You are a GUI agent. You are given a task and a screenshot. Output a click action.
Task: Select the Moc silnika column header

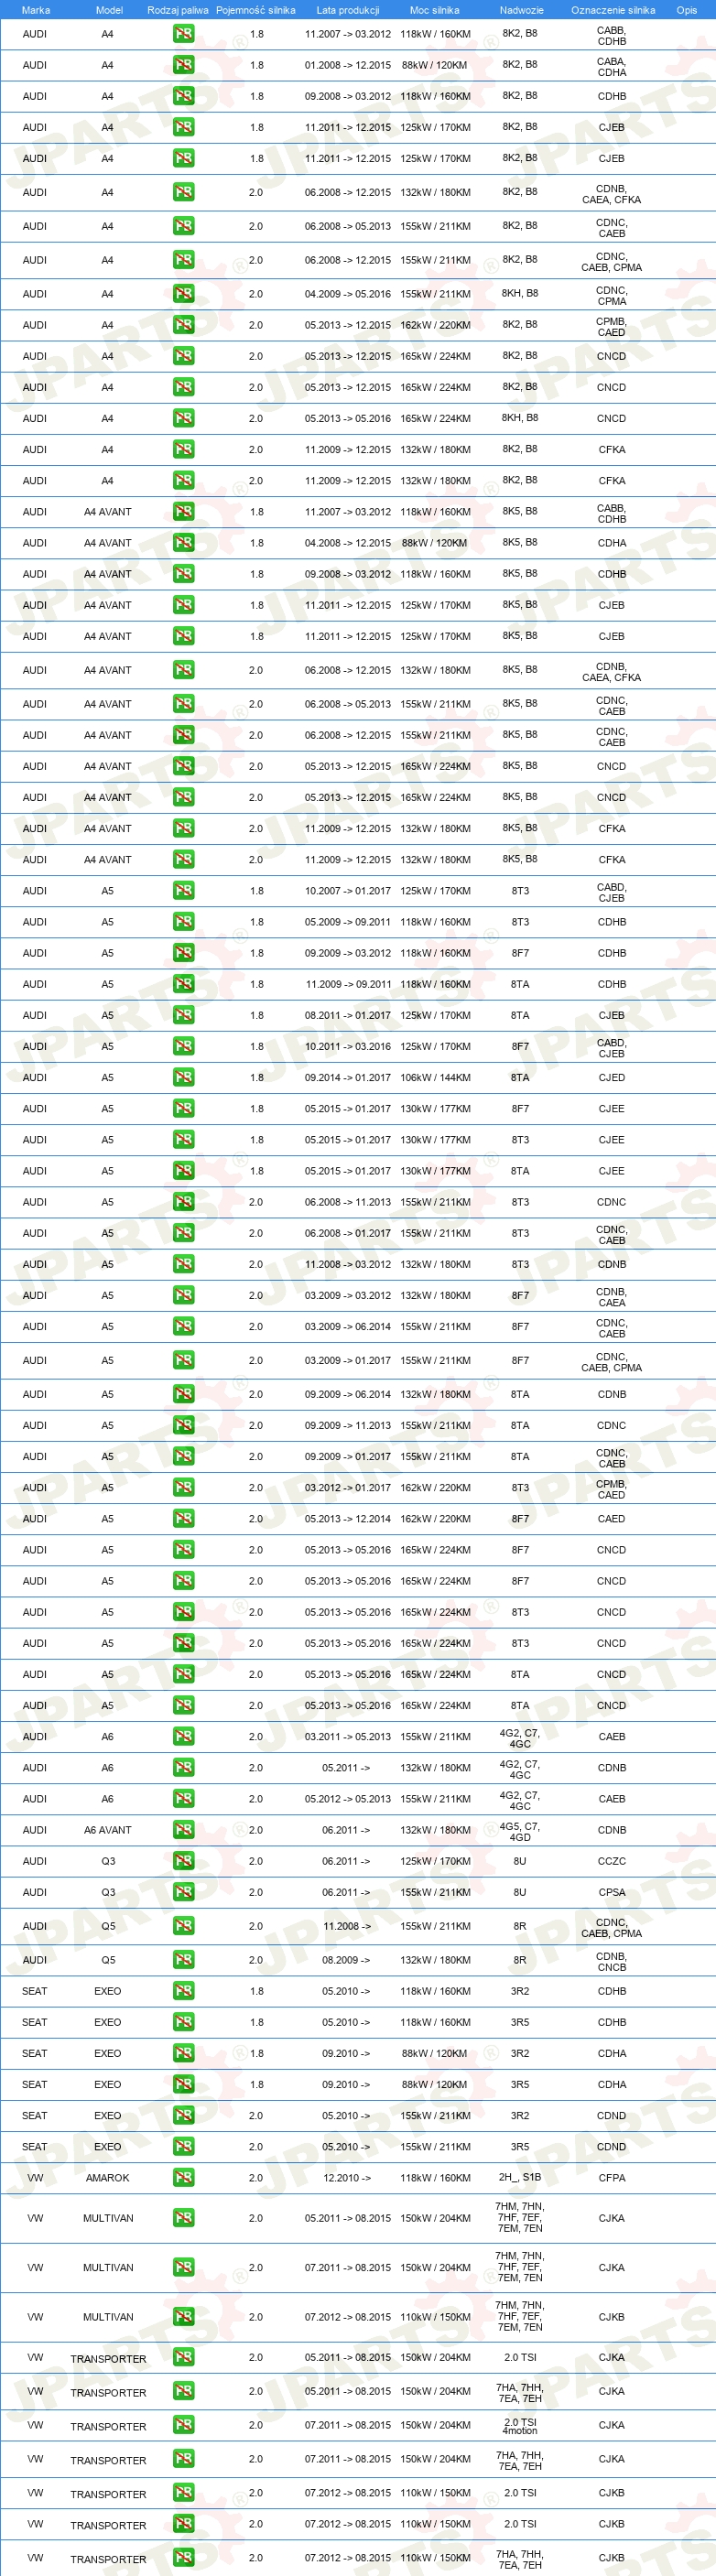click(435, 10)
